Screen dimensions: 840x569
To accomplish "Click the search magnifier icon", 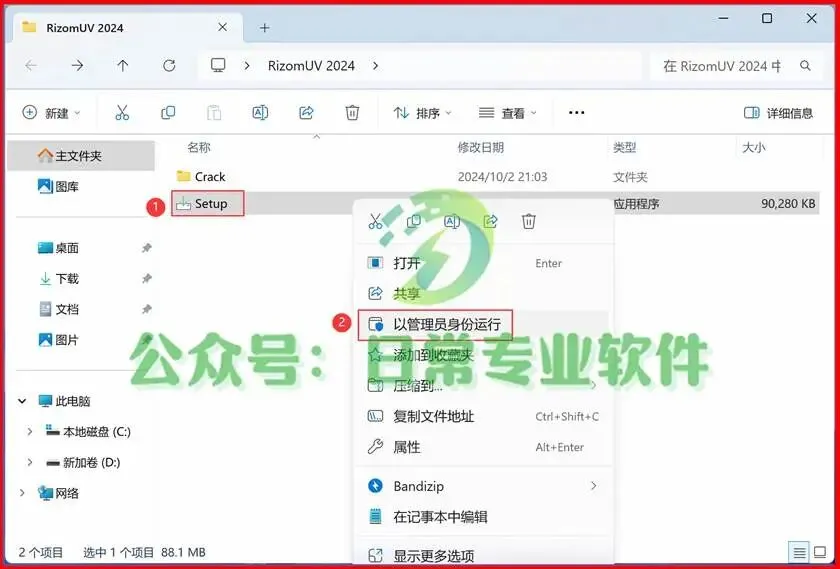I will coord(805,65).
